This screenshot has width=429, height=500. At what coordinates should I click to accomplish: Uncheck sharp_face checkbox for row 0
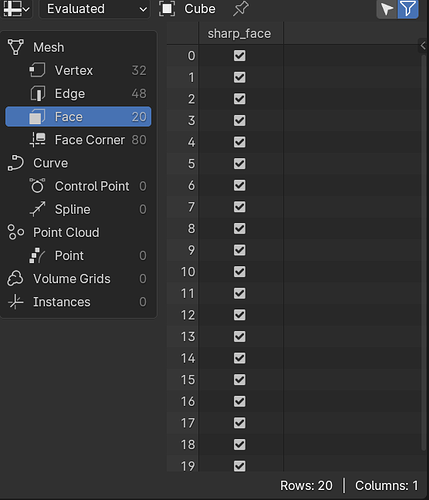point(239,56)
